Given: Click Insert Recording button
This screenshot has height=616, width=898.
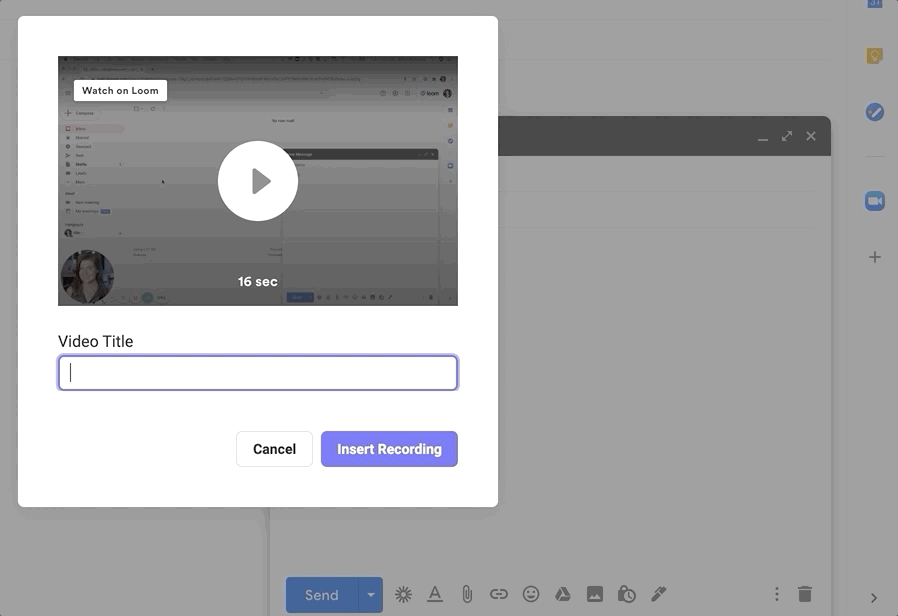Looking at the screenshot, I should pos(389,449).
